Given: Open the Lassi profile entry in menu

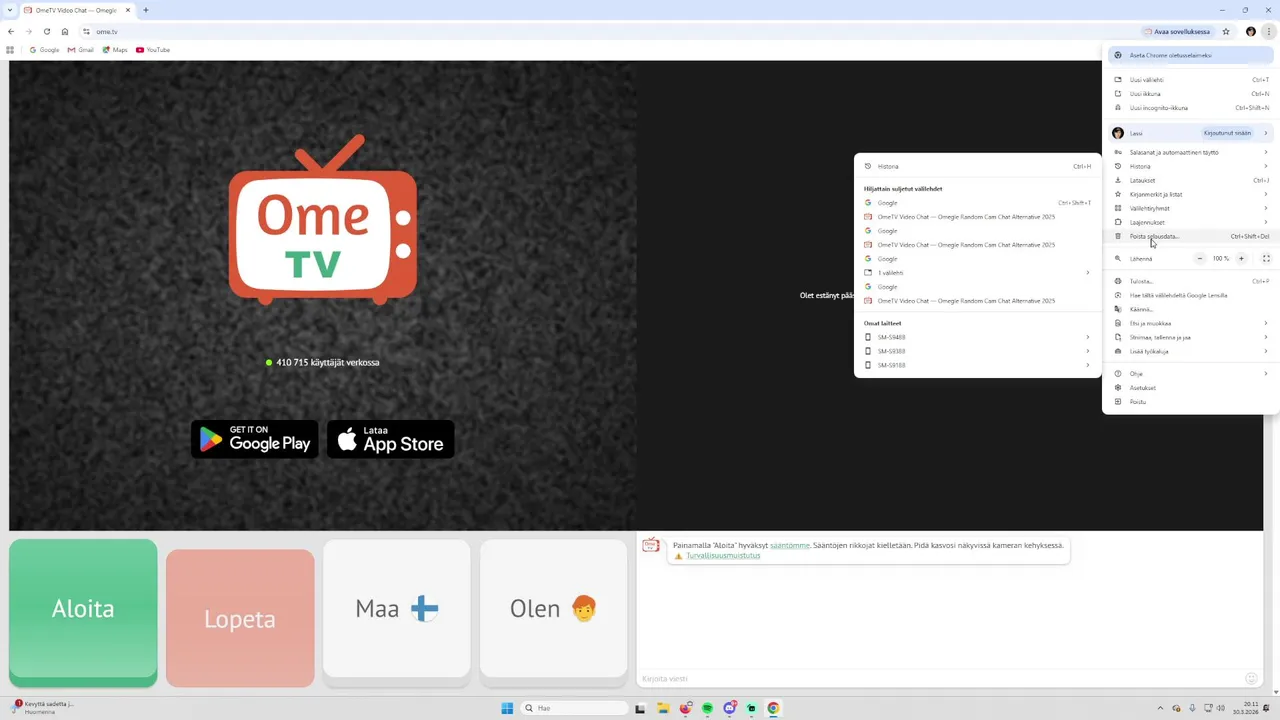Looking at the screenshot, I should 1190,133.
